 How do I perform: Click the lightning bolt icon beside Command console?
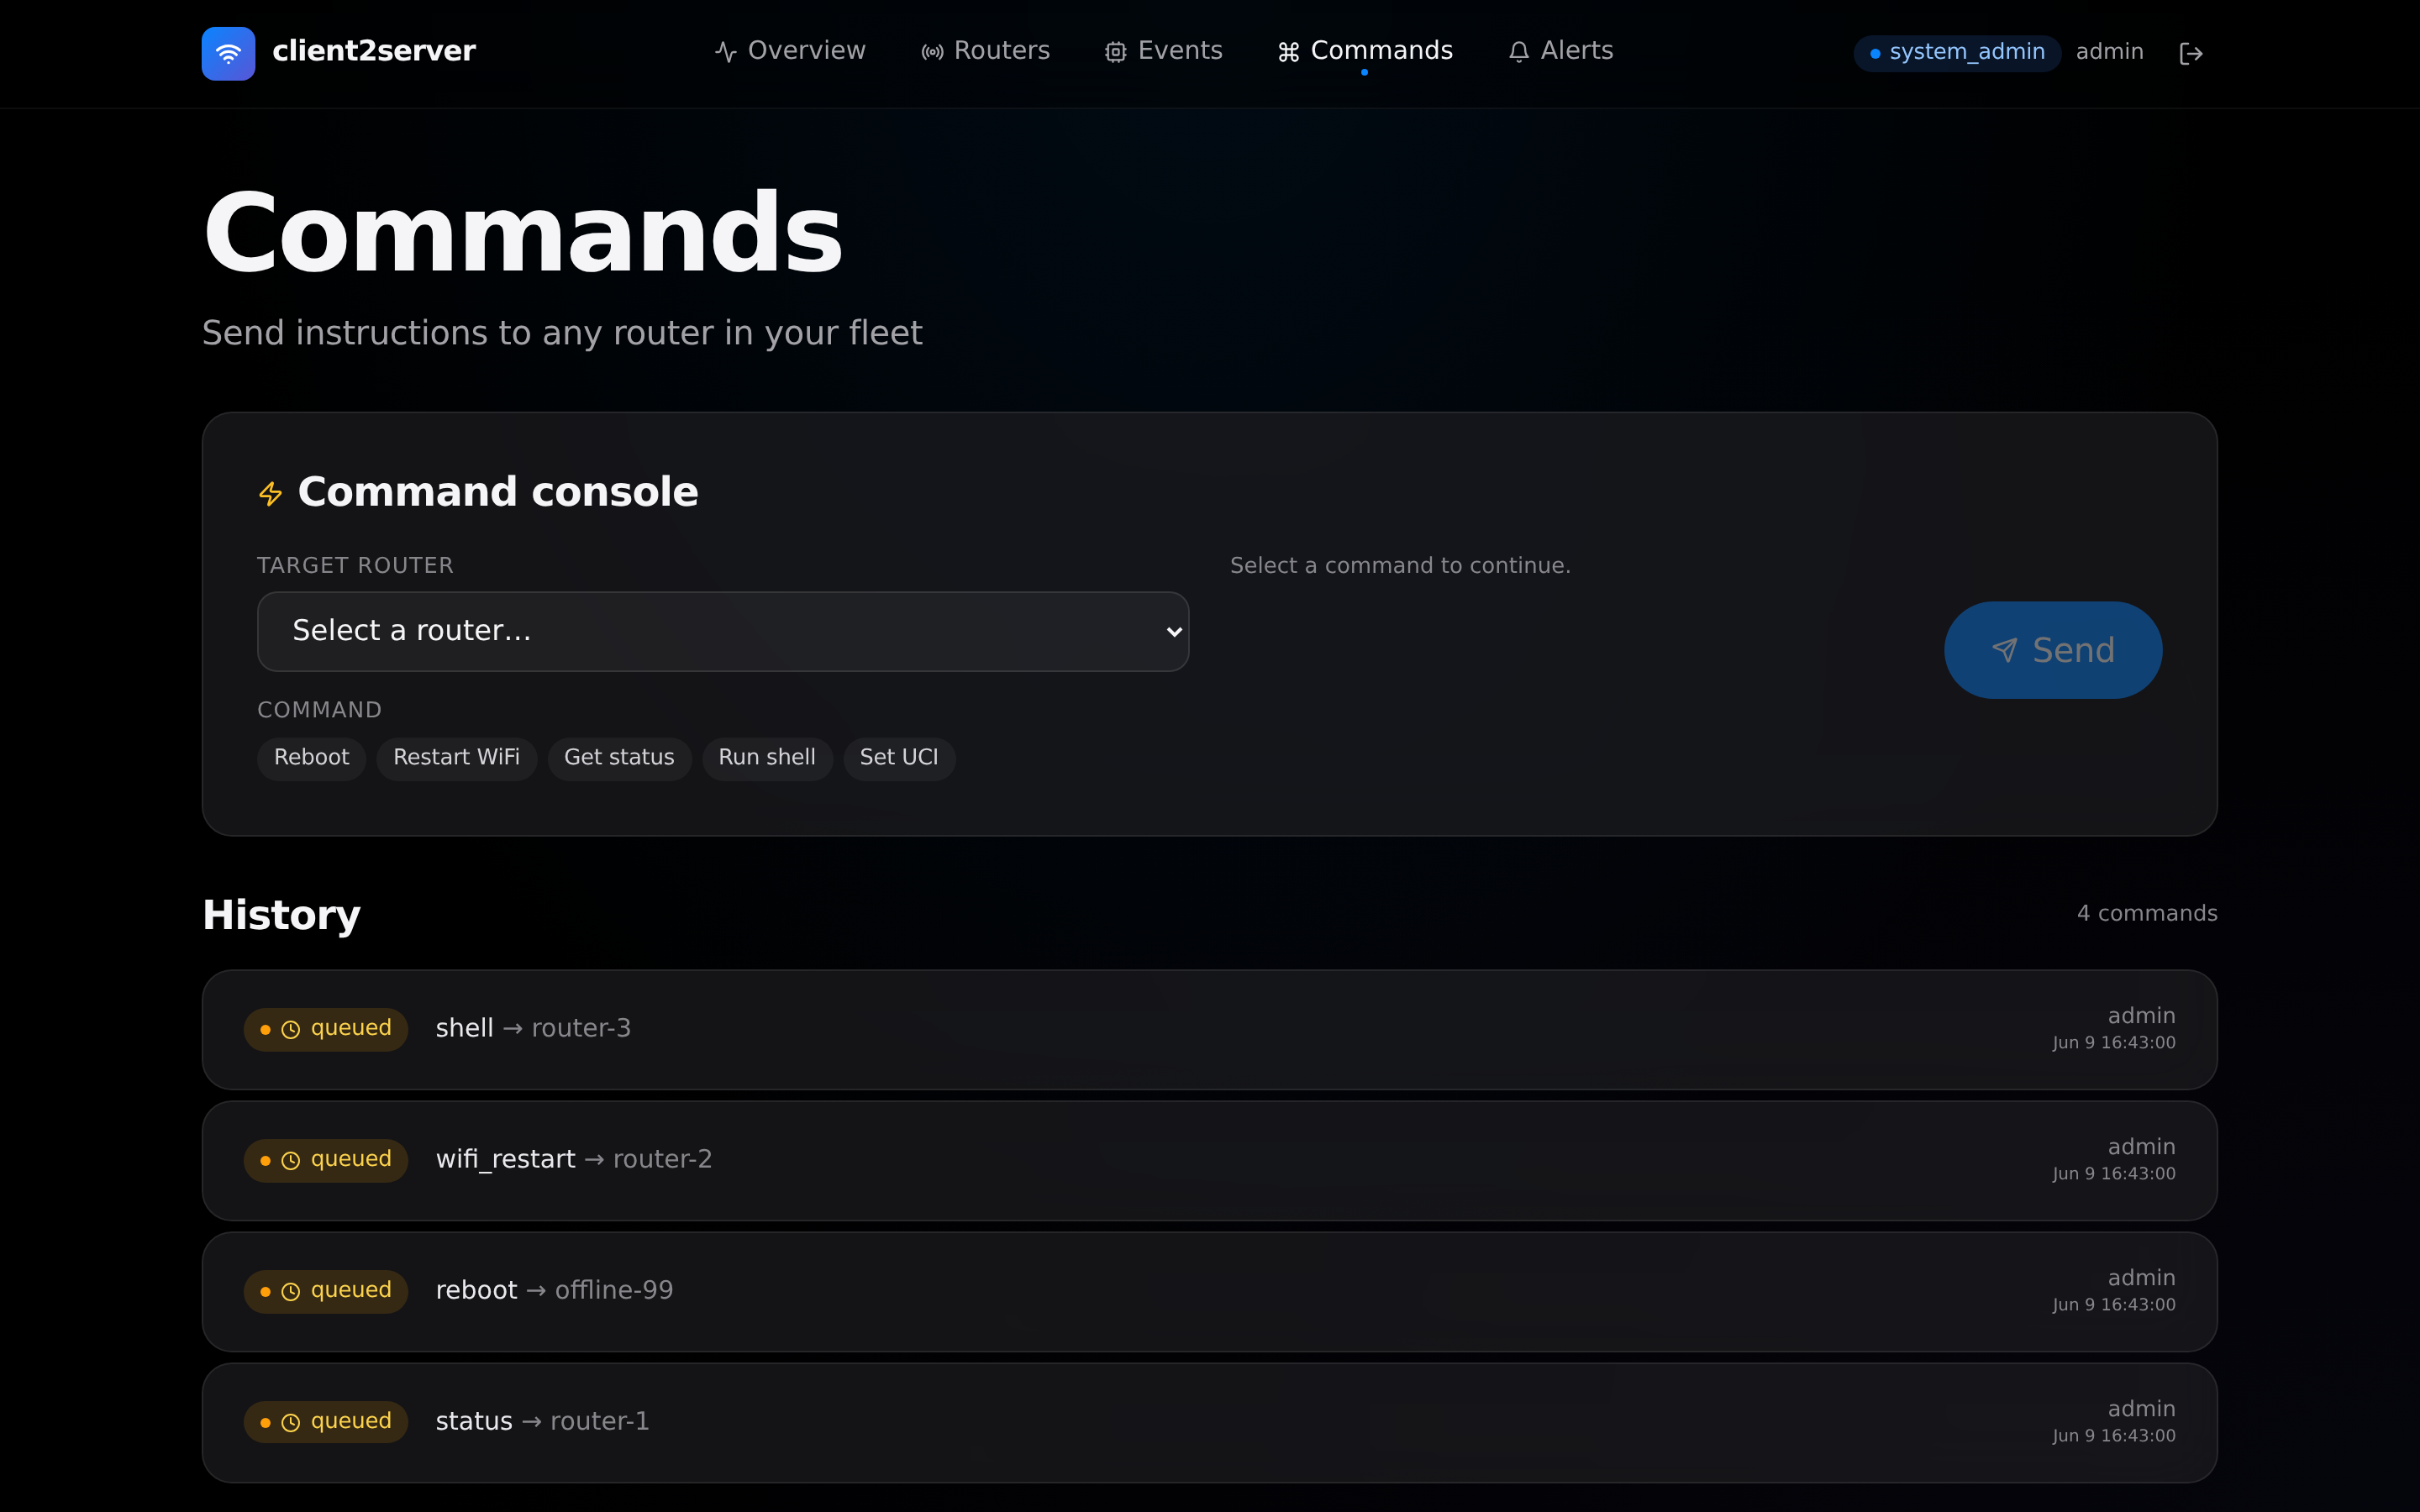(271, 494)
